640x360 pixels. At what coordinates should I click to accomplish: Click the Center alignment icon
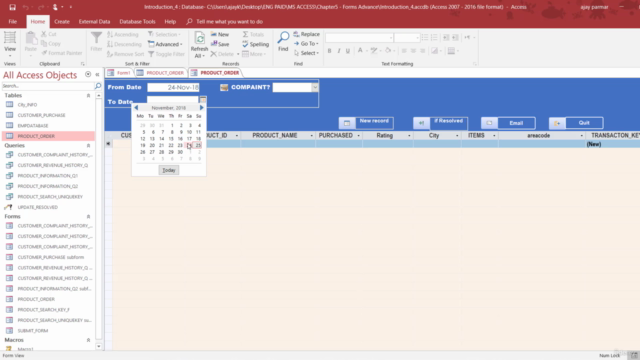click(413, 51)
